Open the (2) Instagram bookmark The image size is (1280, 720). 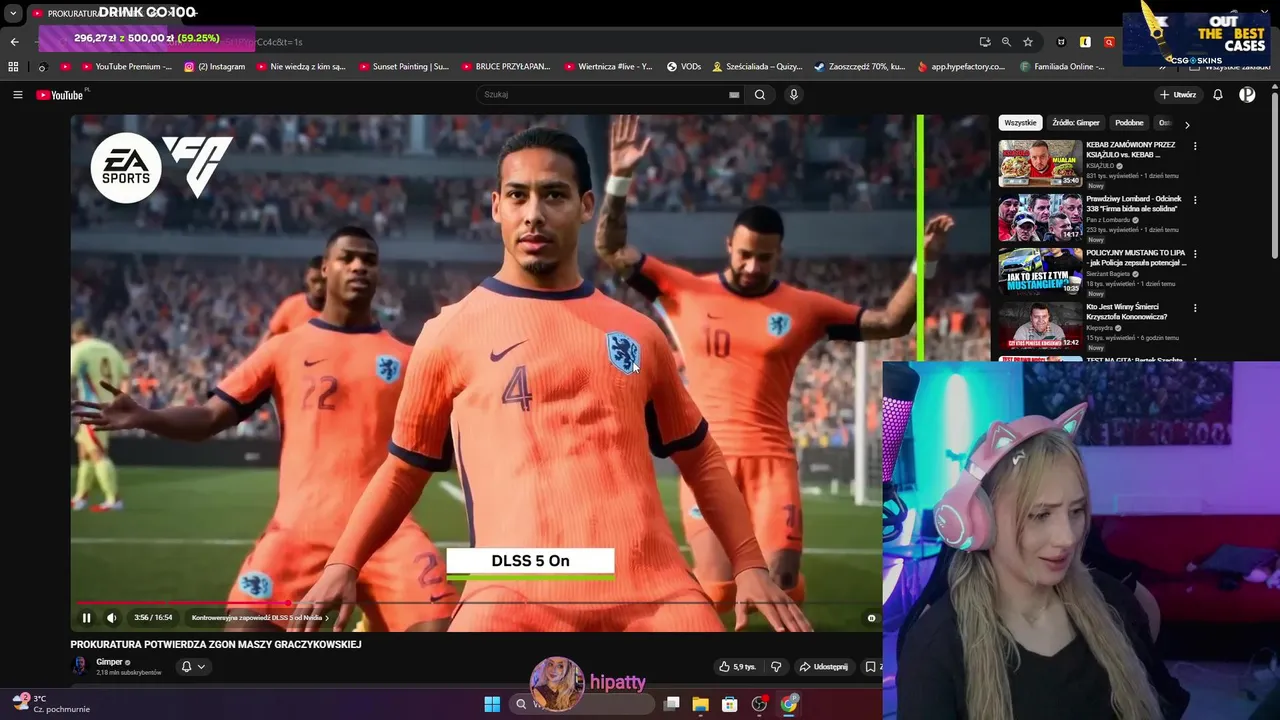tap(214, 67)
